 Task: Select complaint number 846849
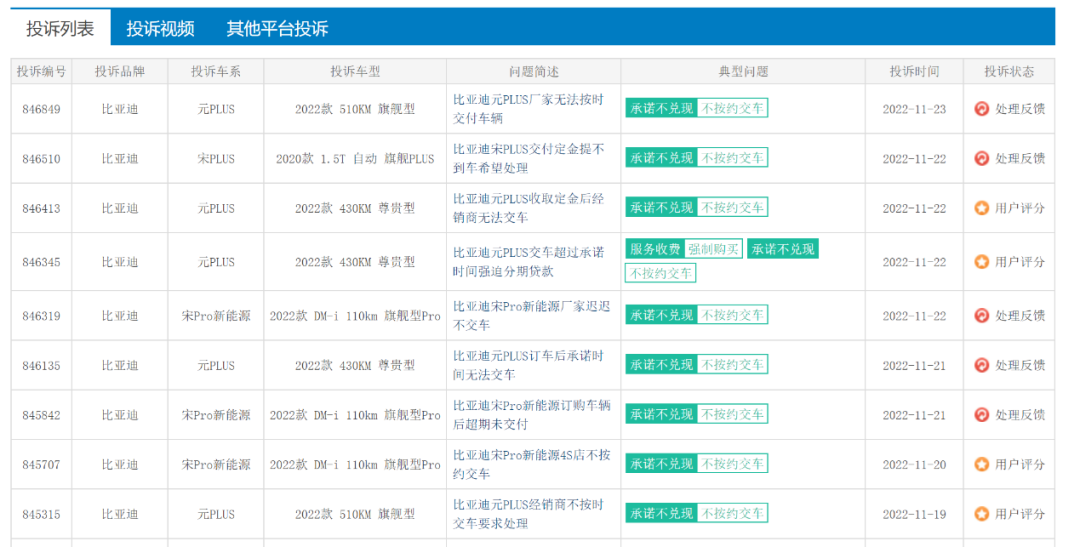[41, 109]
